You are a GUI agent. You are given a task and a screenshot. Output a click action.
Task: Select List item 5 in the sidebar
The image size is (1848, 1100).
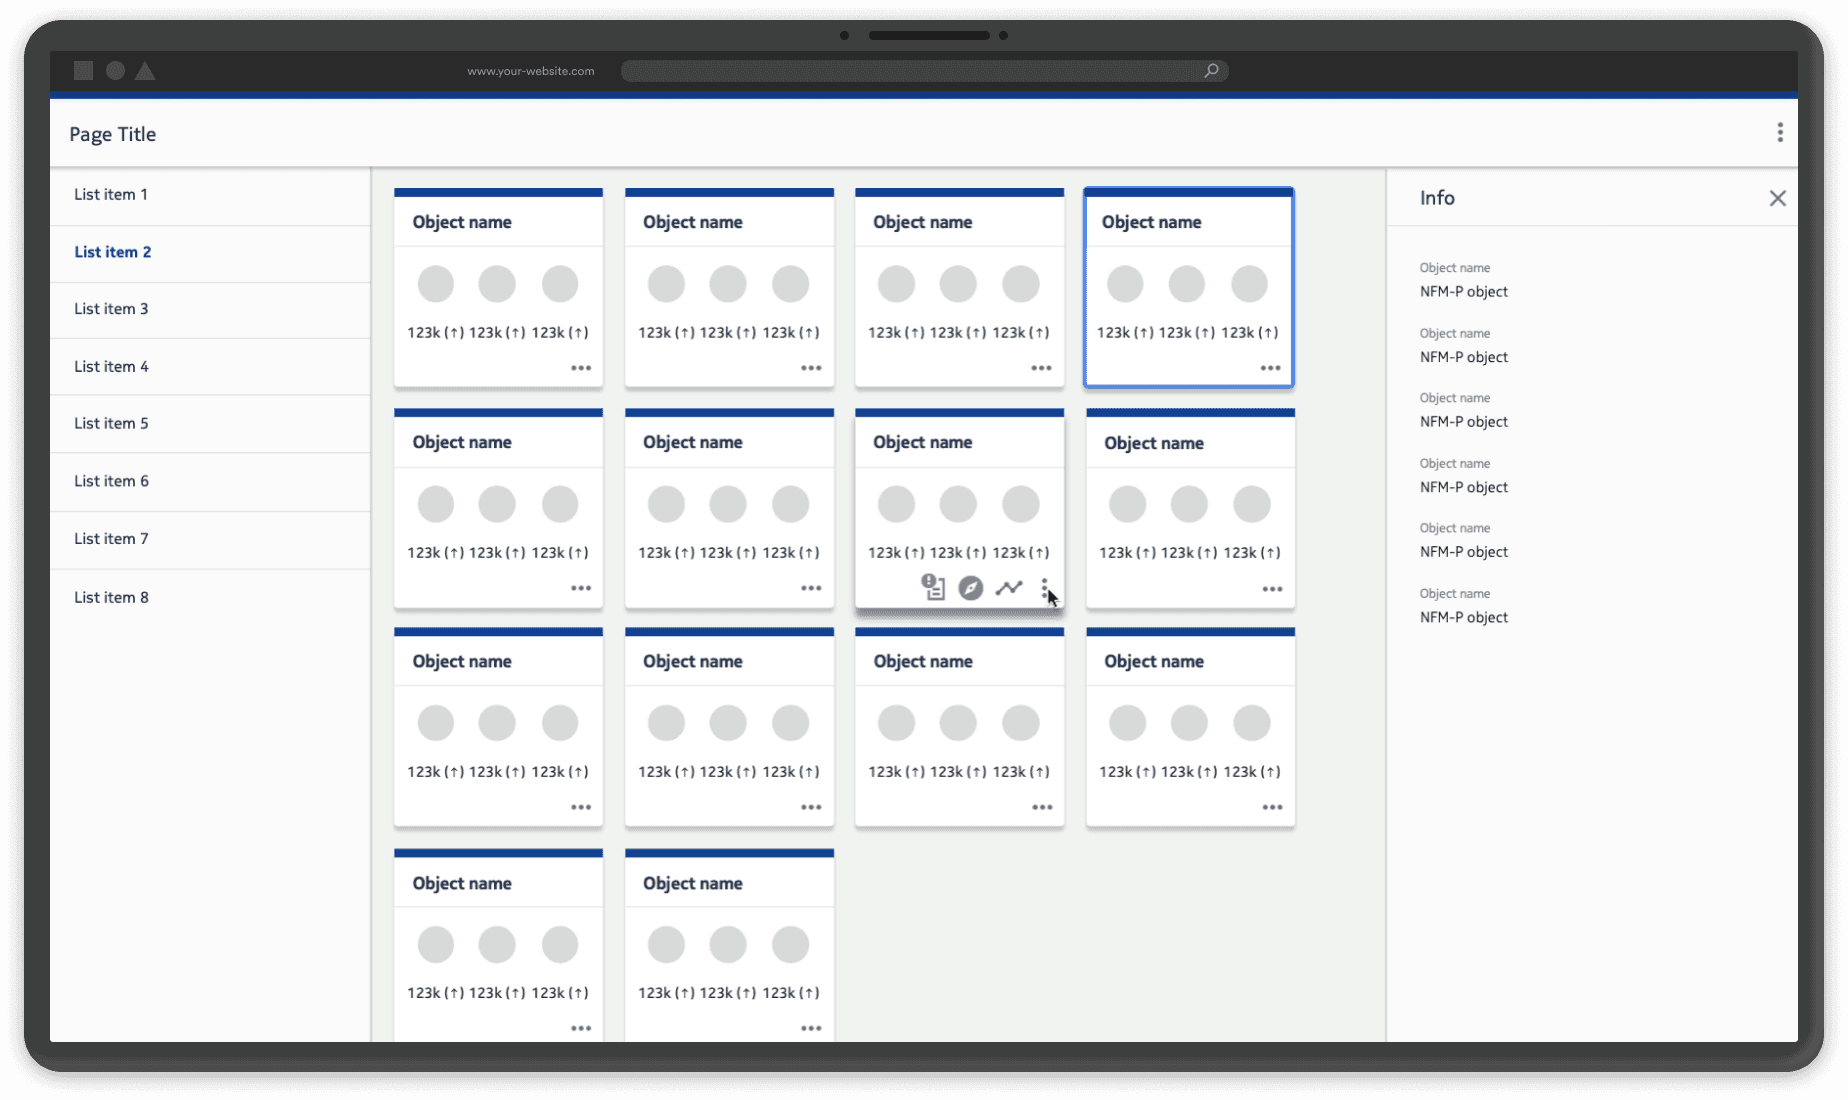coord(111,423)
